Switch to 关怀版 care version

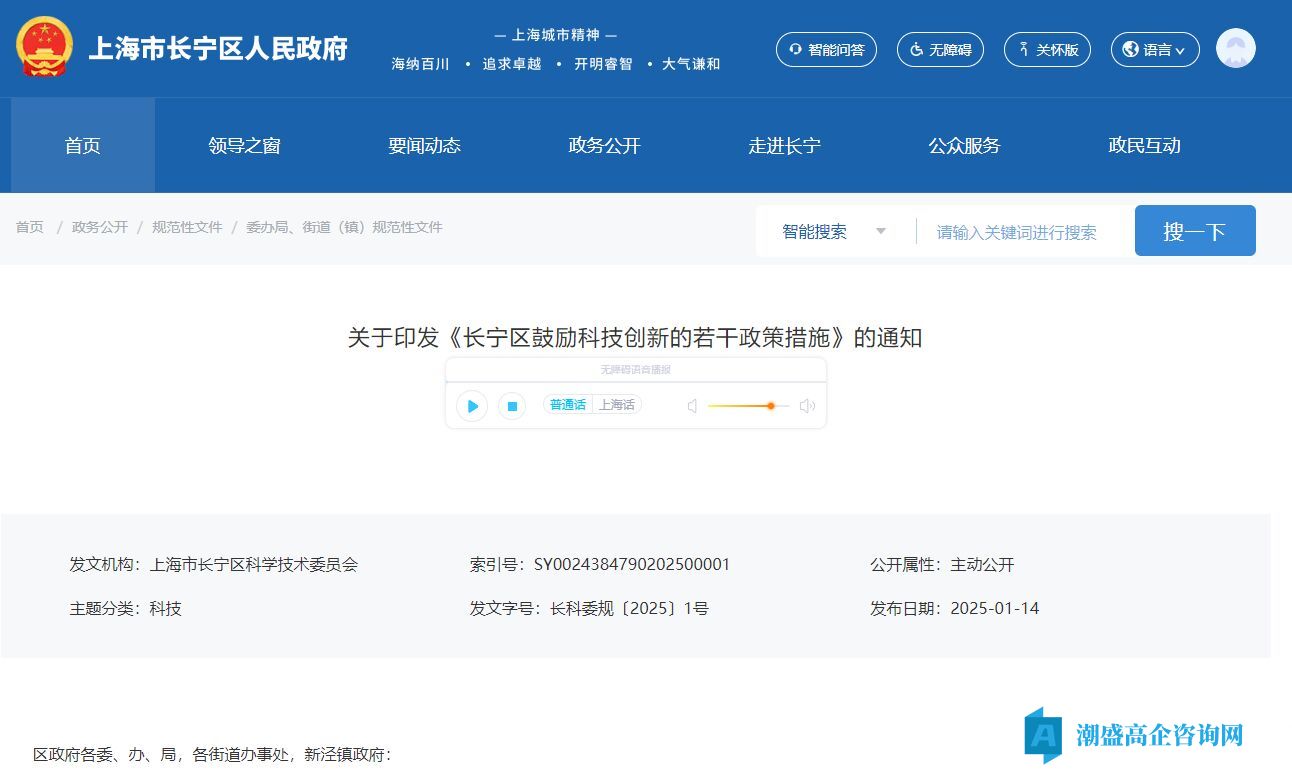tap(1047, 49)
